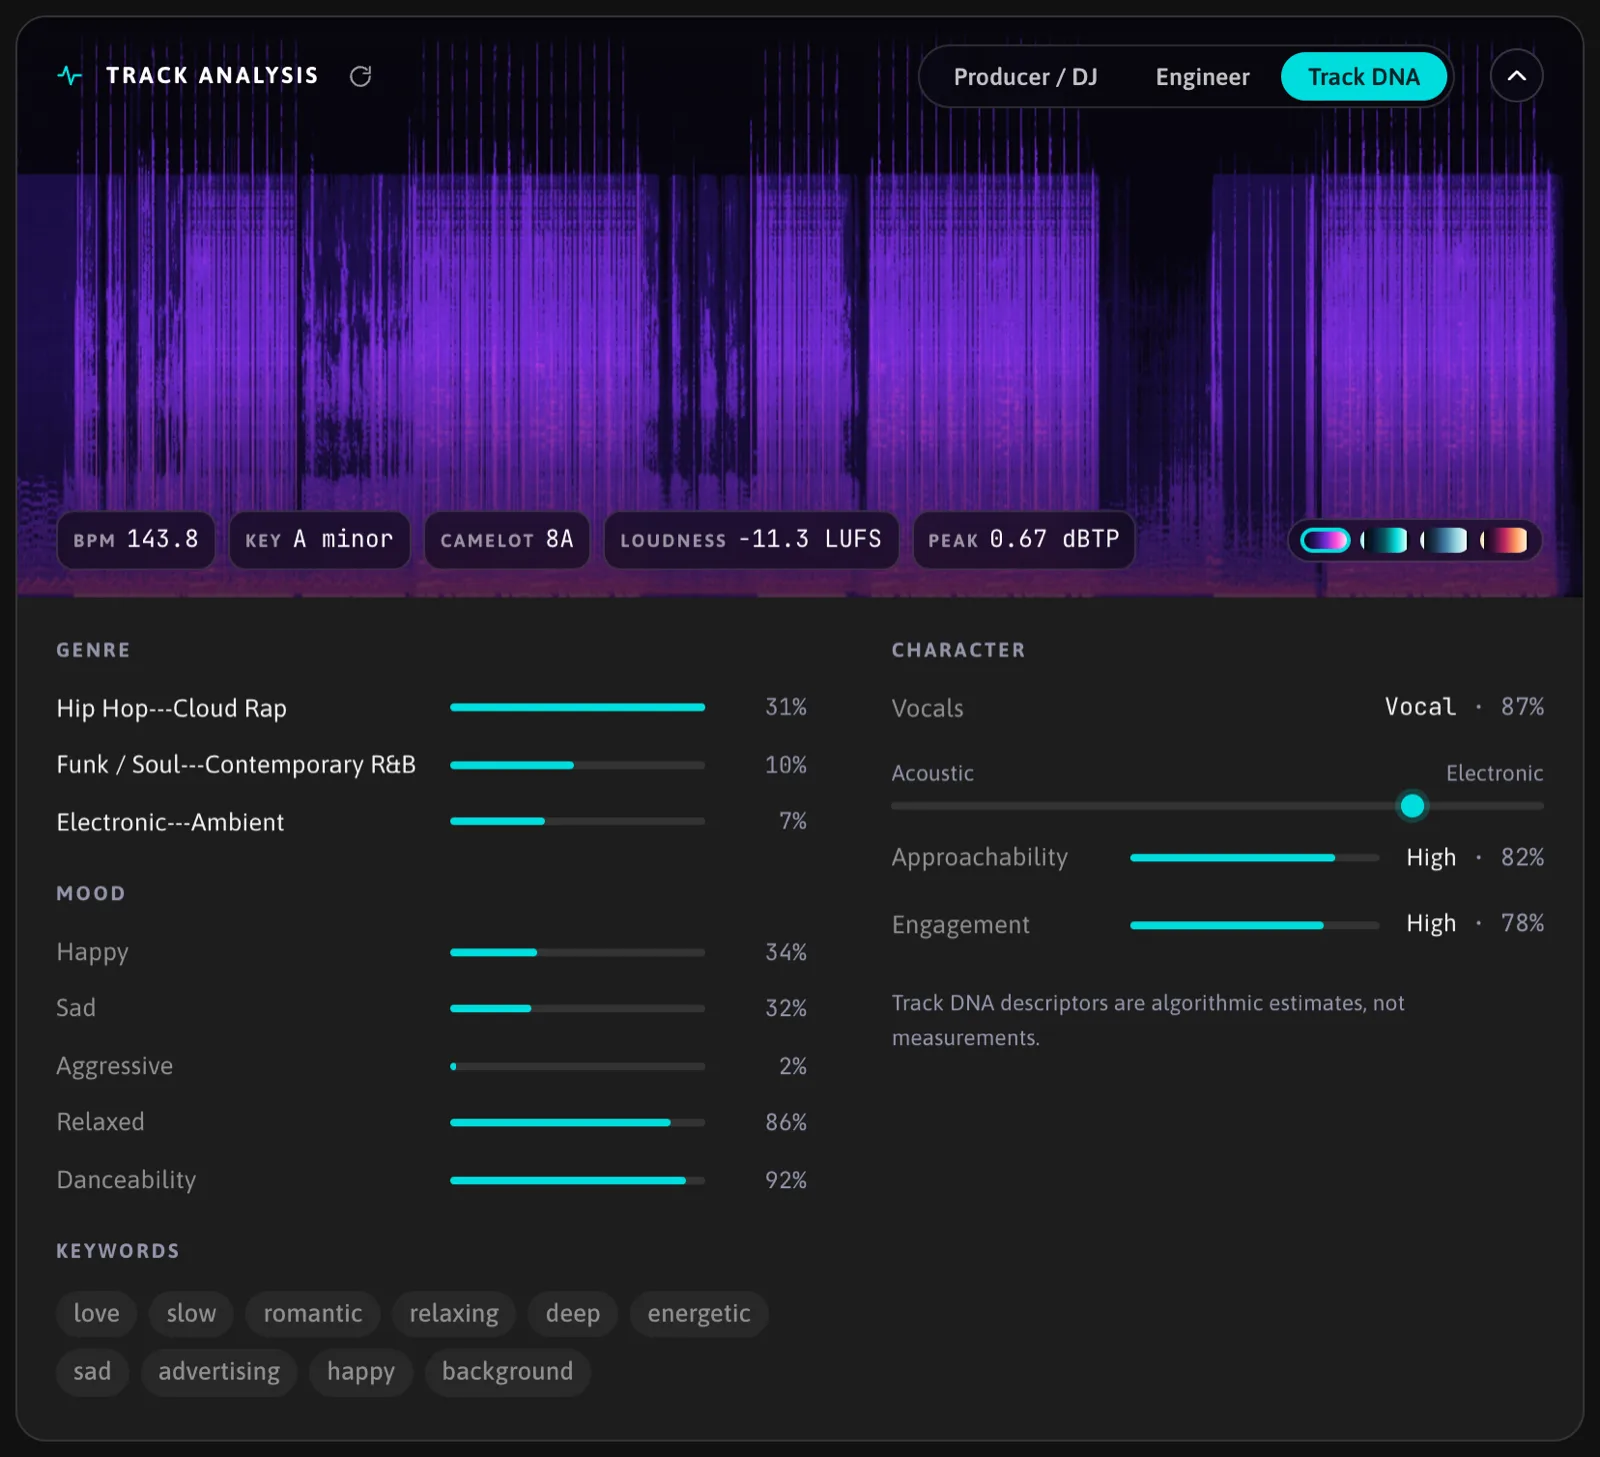
Task: Click the Track Analysis waveform icon
Action: click(70, 76)
